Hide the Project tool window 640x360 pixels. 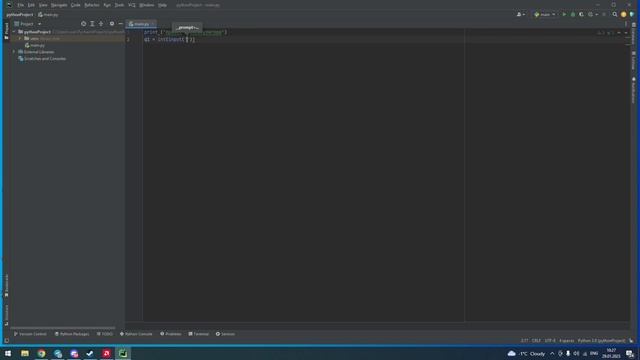point(120,24)
